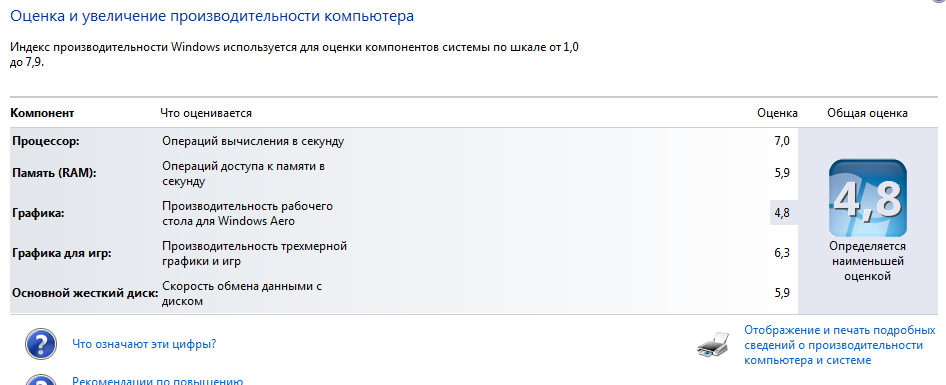
Task: Select the "Процессор:" component row label
Action: (x=46, y=141)
